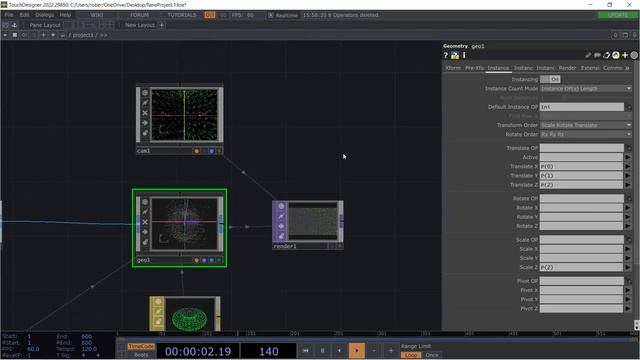Click plus button next to New Layout
640x360 pixels.
(162, 25)
